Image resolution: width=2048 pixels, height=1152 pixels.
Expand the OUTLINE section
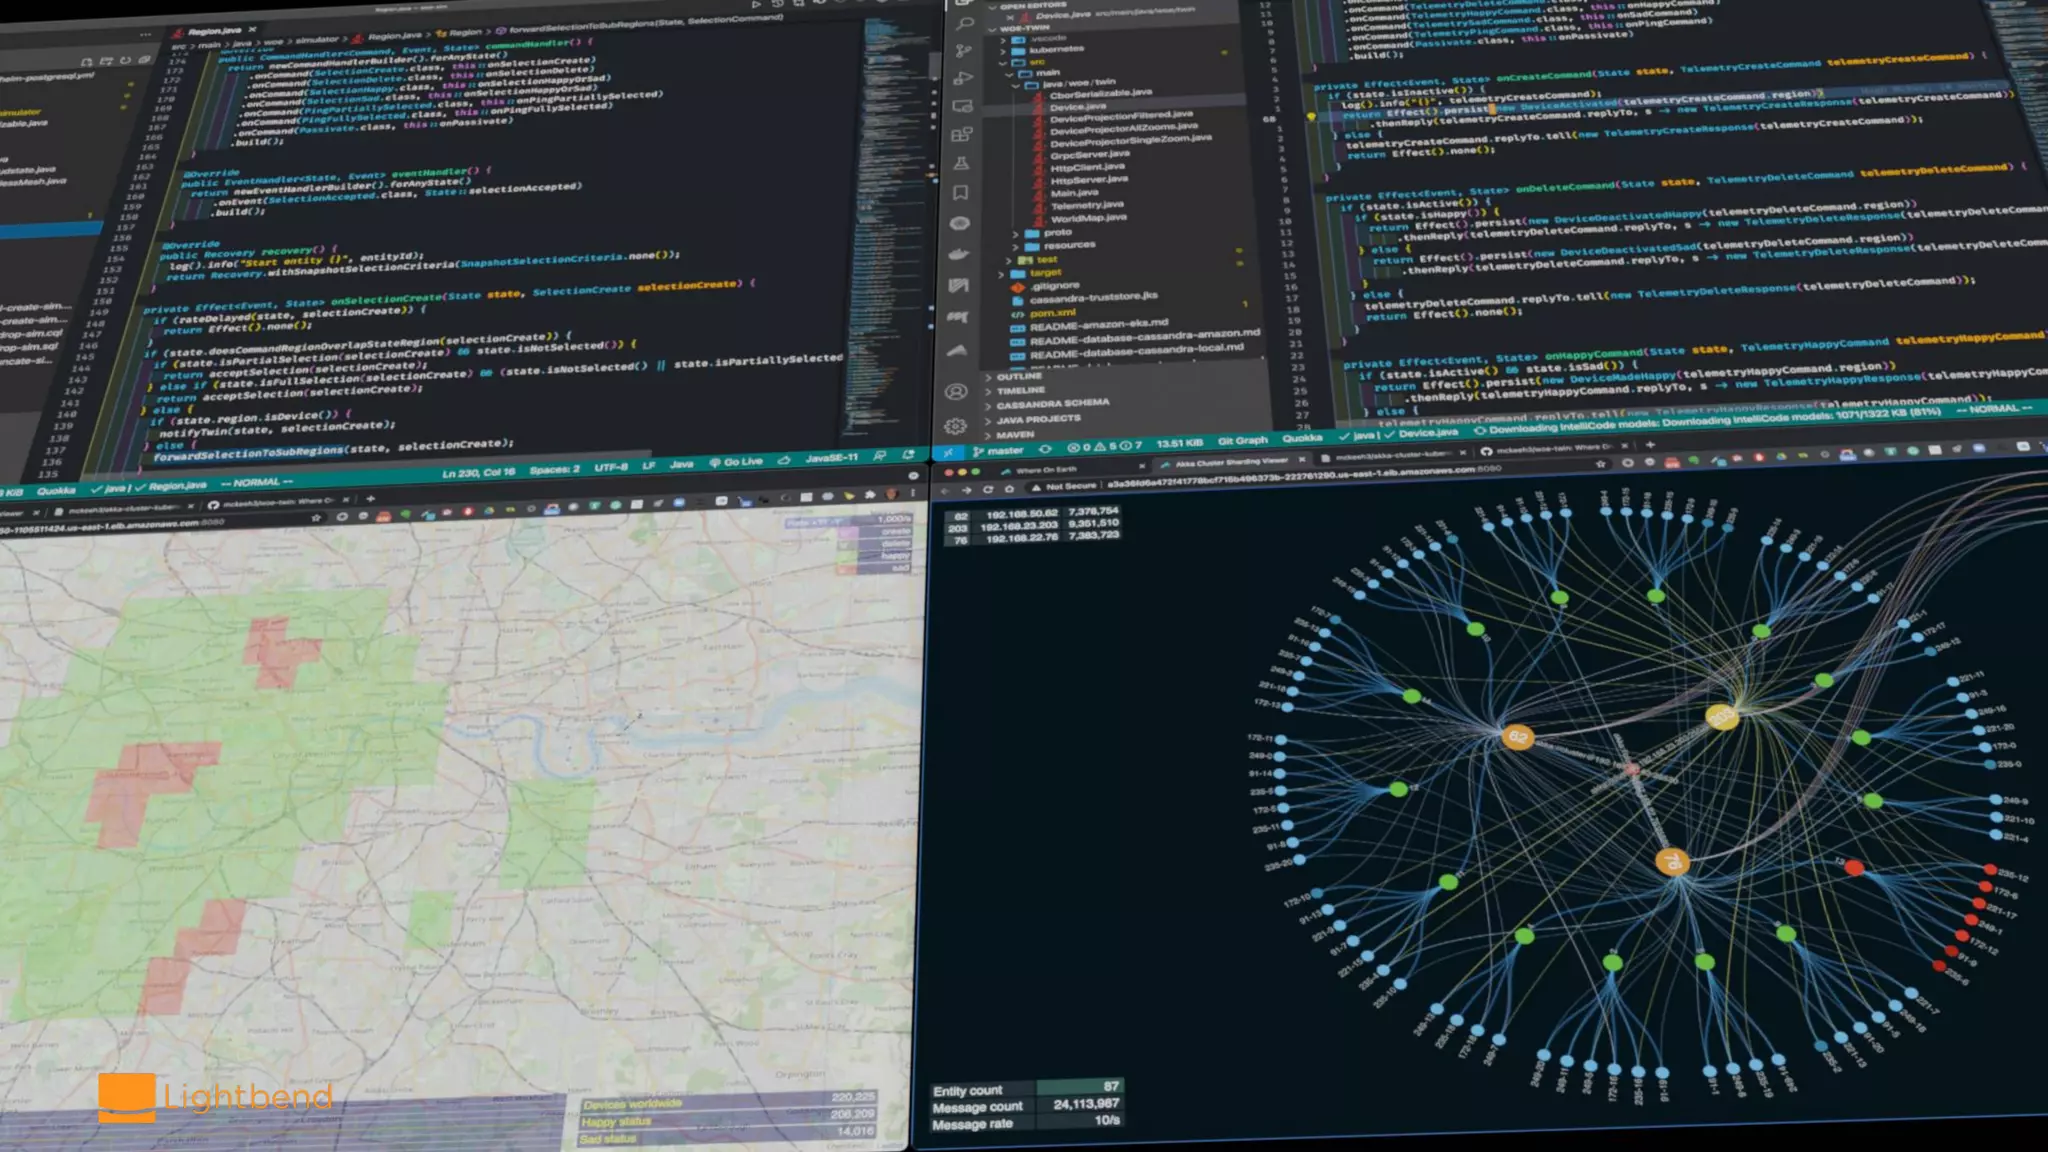tap(1018, 377)
